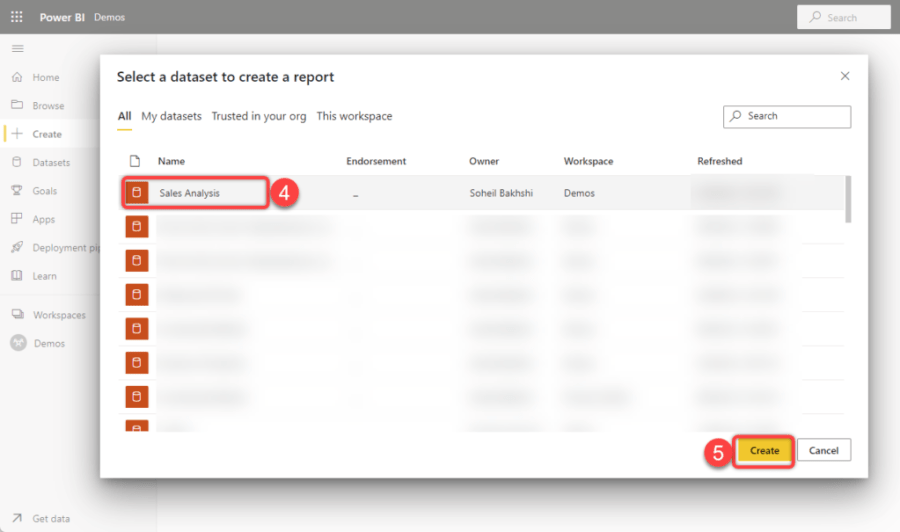Focus the top bar Search box
Image resolution: width=900 pixels, height=532 pixels.
point(844,17)
